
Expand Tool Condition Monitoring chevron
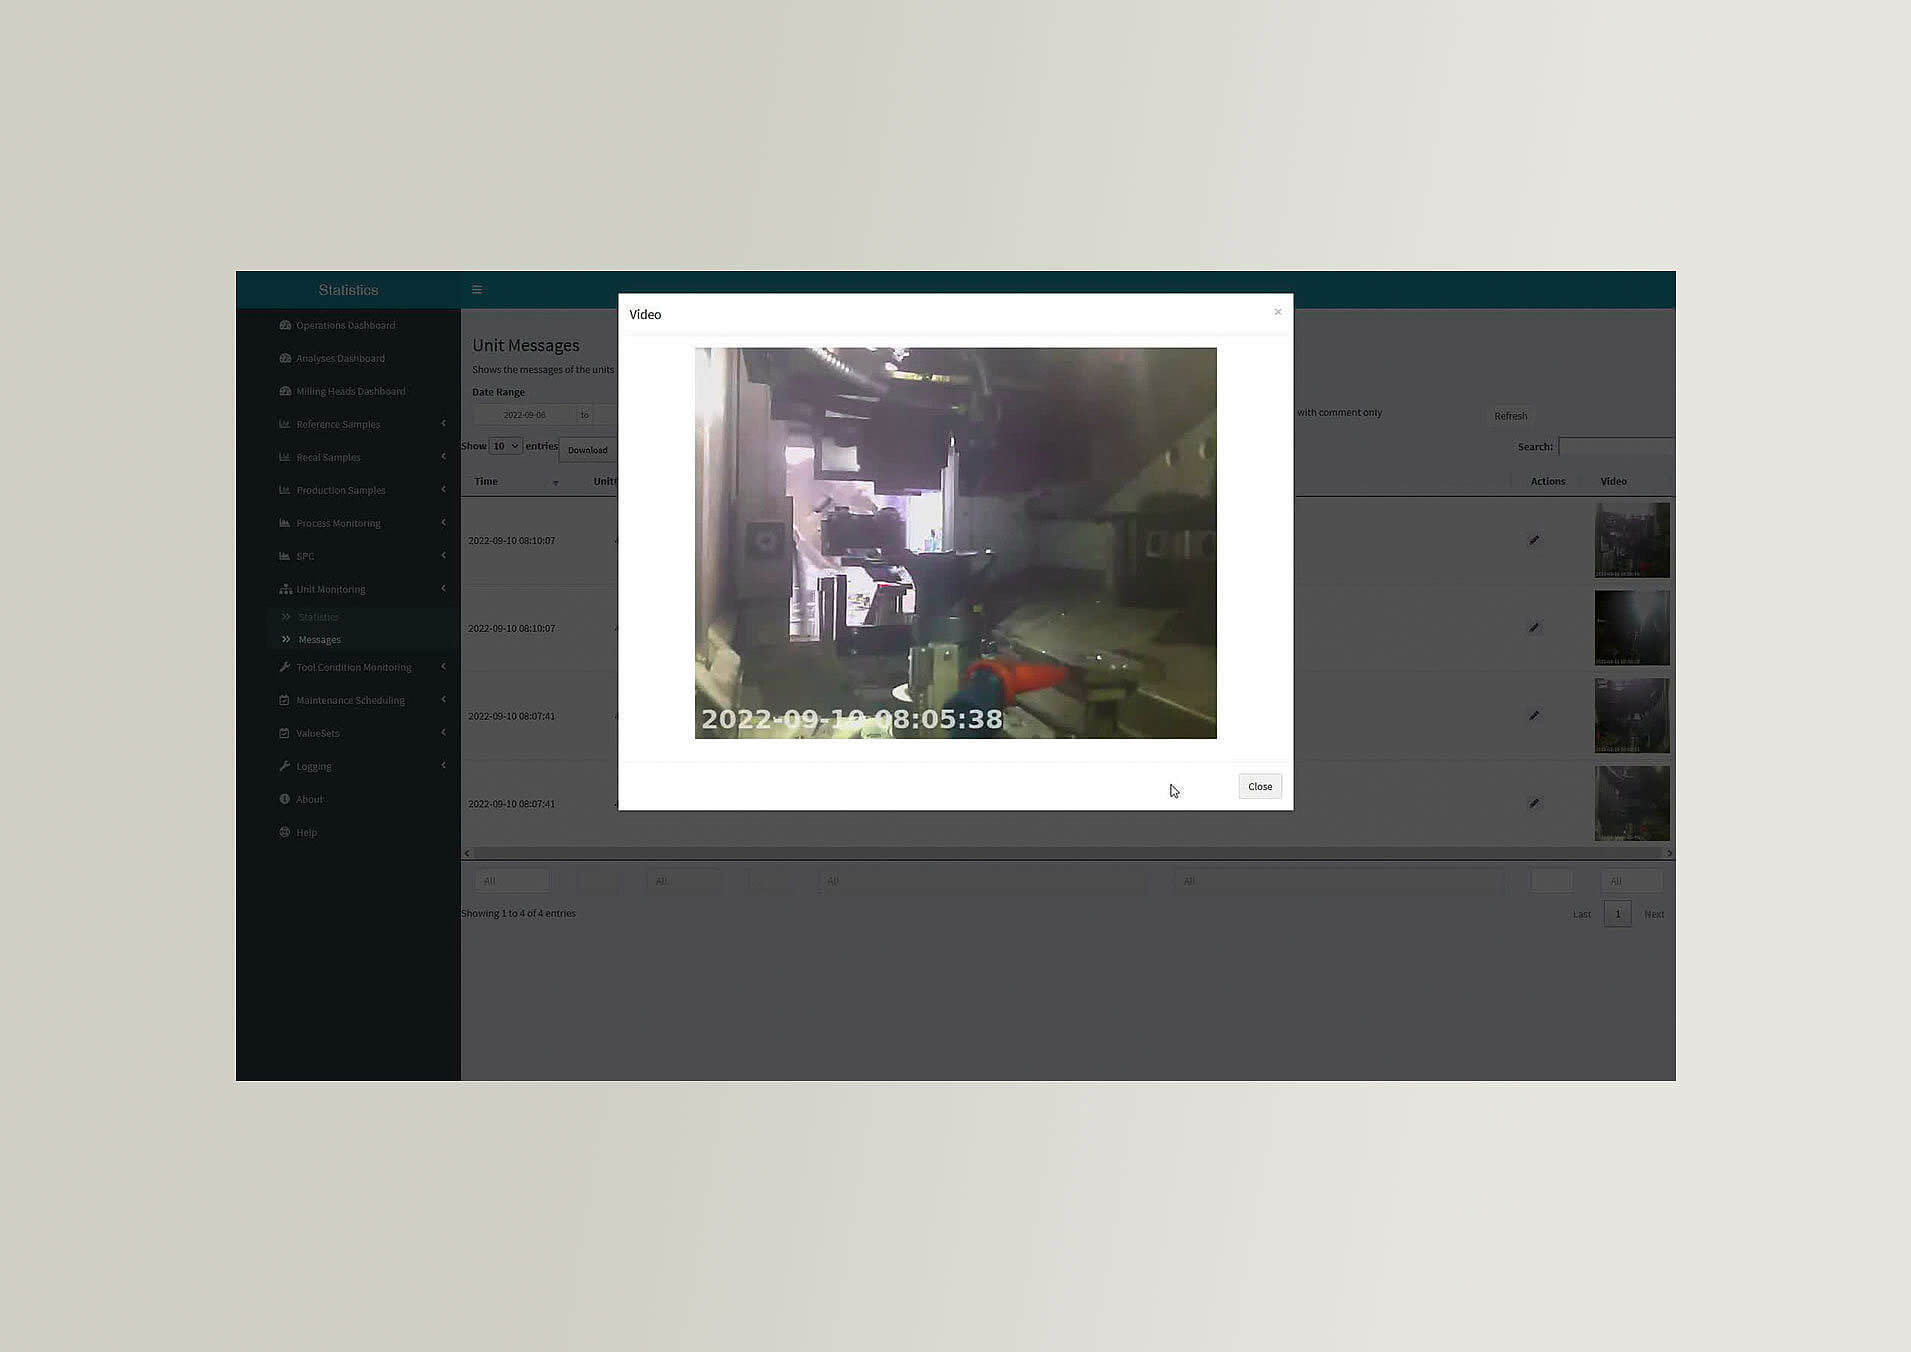click(x=443, y=667)
